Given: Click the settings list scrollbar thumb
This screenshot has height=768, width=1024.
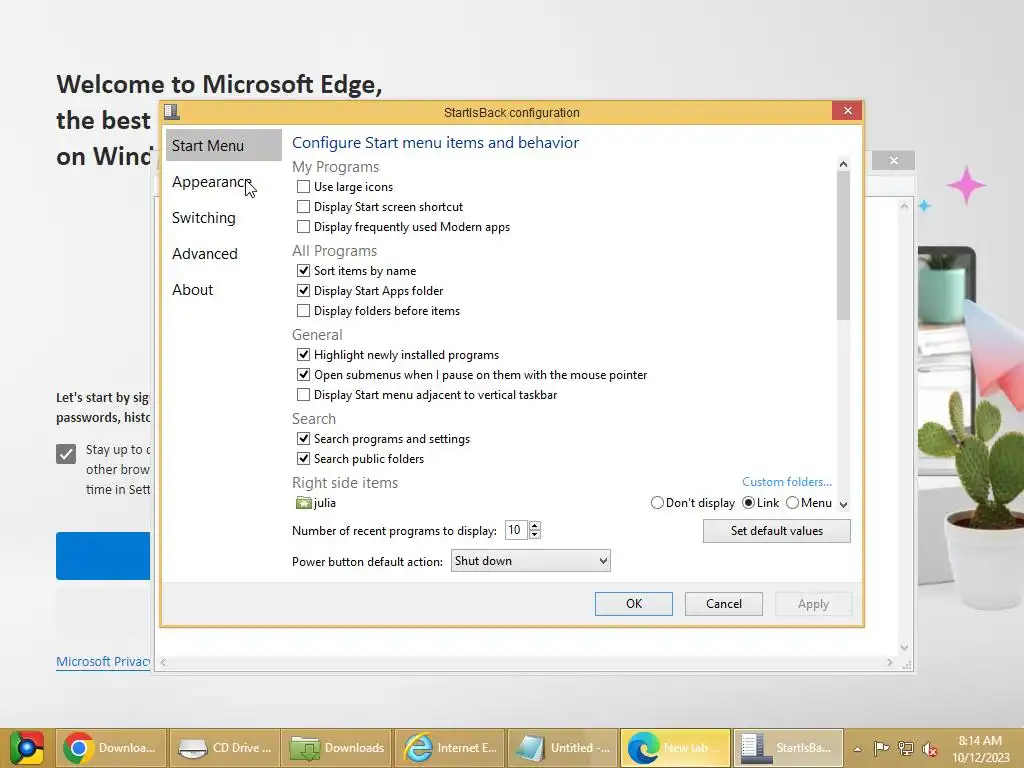Looking at the screenshot, I should pos(843,246).
